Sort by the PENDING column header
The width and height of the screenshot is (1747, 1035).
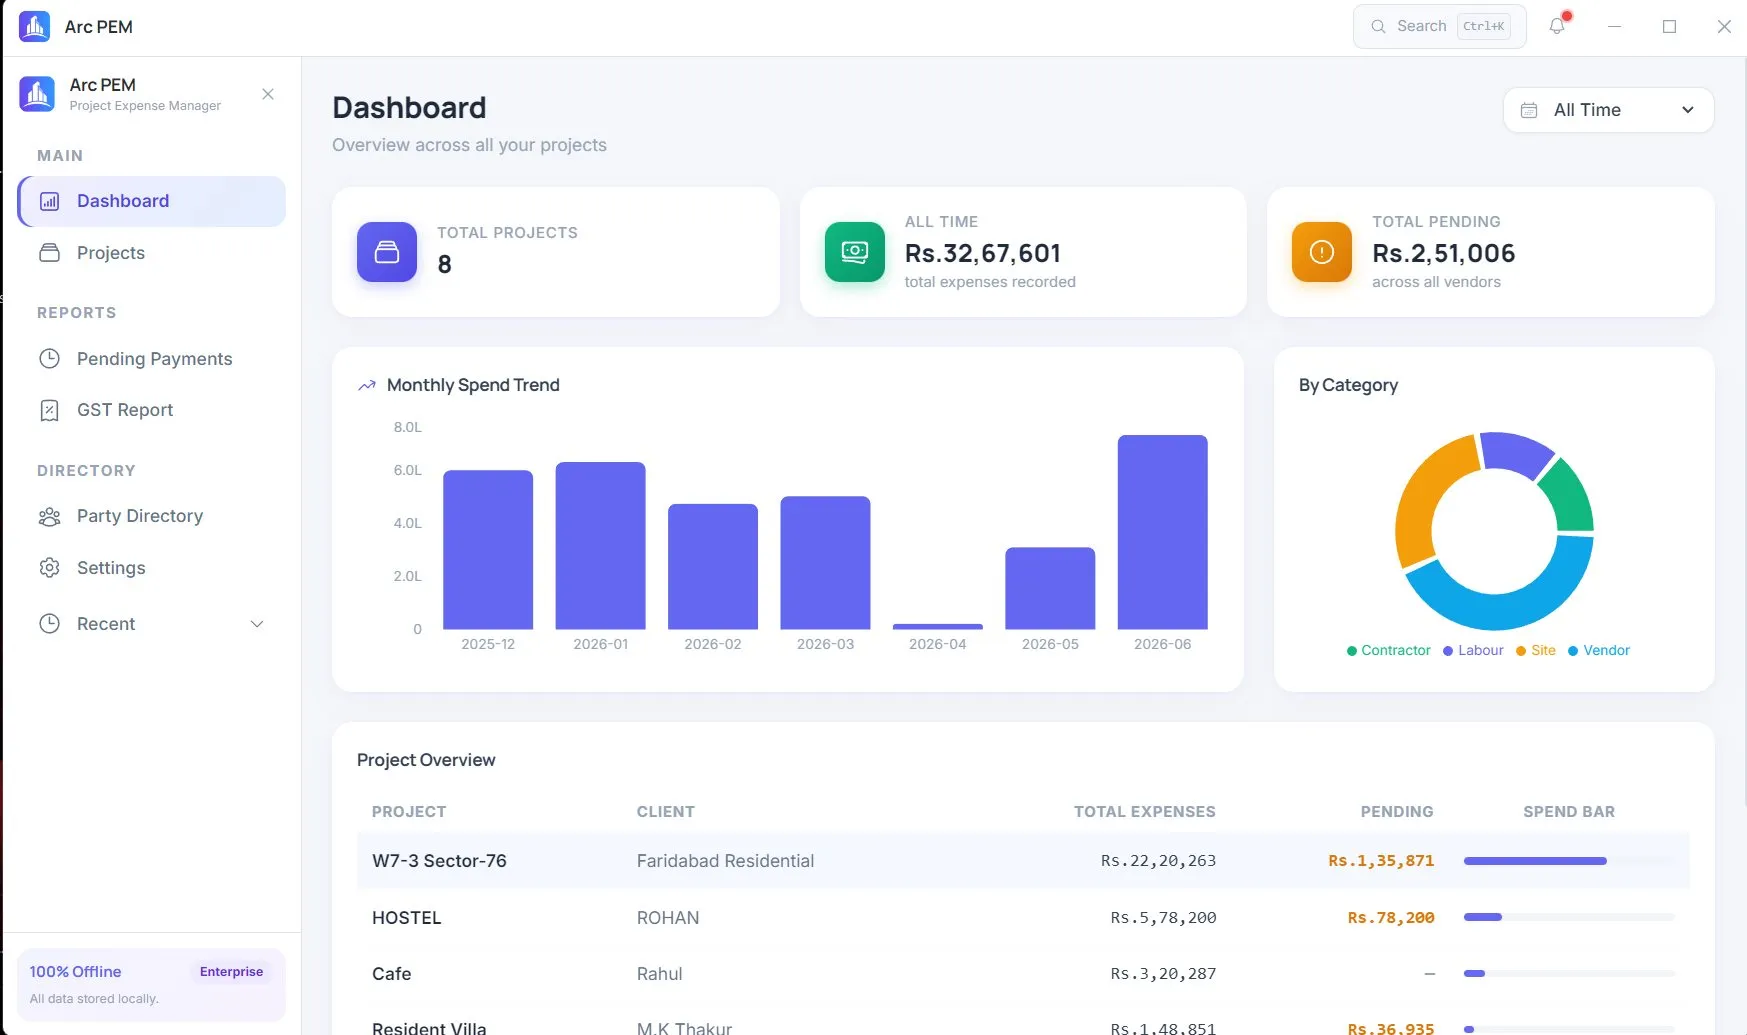coord(1397,812)
